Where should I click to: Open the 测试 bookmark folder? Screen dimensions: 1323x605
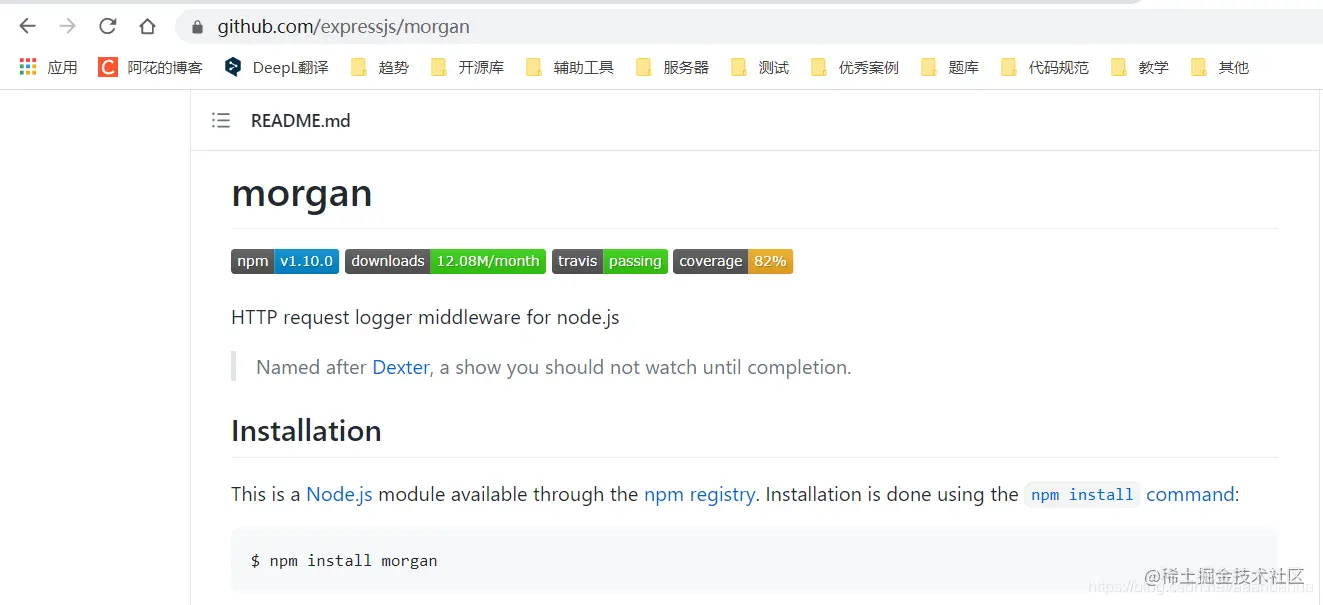[x=760, y=67]
